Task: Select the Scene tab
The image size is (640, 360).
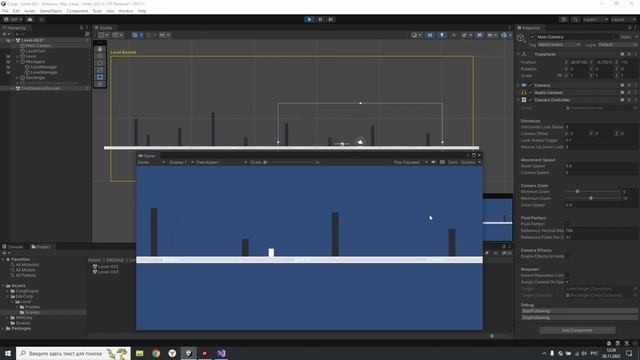Action: [104, 28]
